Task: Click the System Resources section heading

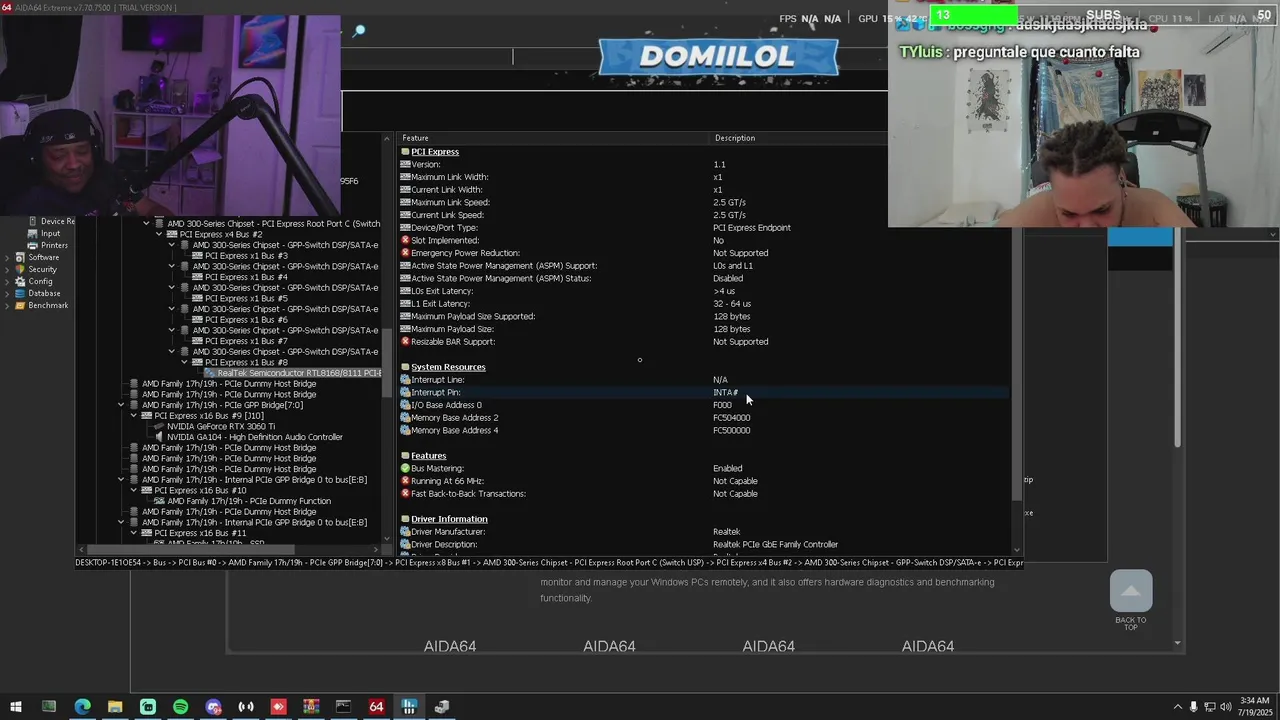Action: tap(448, 367)
